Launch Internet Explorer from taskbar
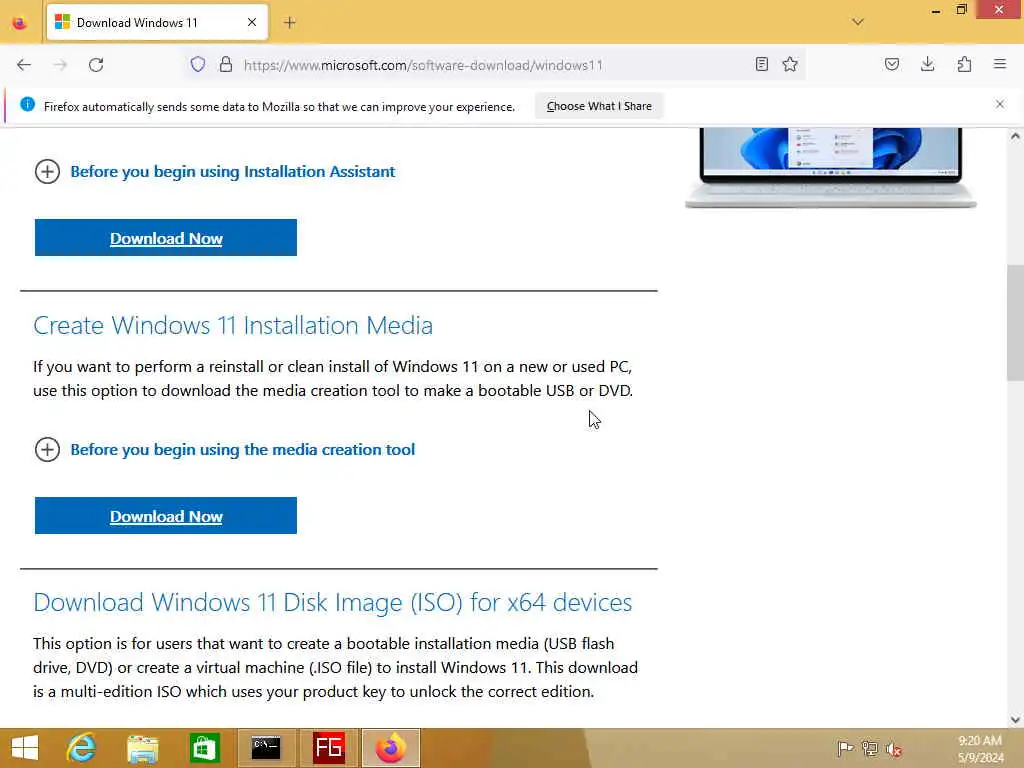The image size is (1024, 768). pos(82,748)
